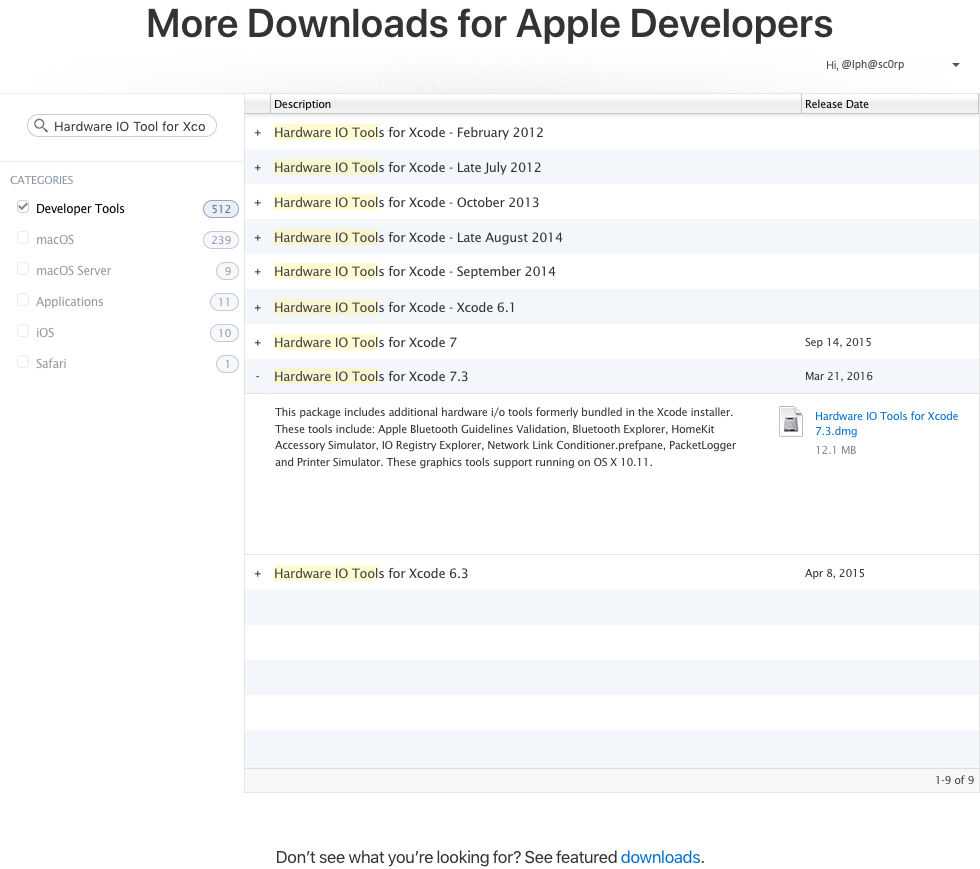Click the Hi, @lph@sc0rp account name
Screen dimensions: 980x869
(865, 64)
